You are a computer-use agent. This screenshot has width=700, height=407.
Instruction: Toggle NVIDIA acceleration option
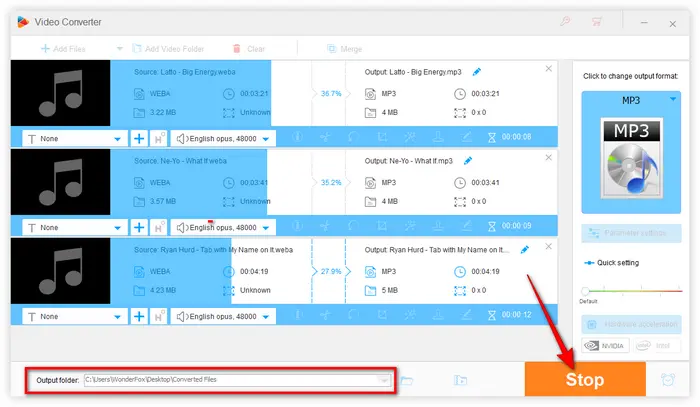605,345
